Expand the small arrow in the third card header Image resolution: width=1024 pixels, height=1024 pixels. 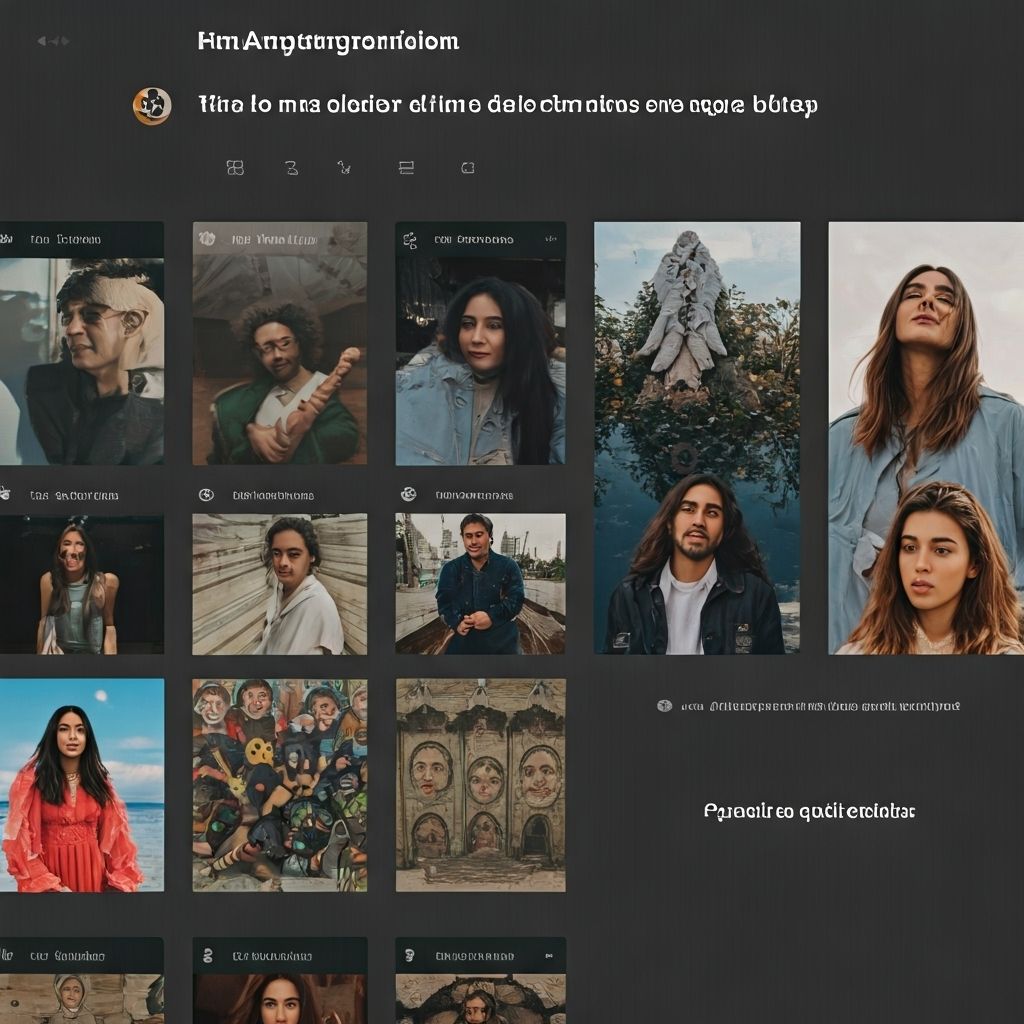click(549, 240)
